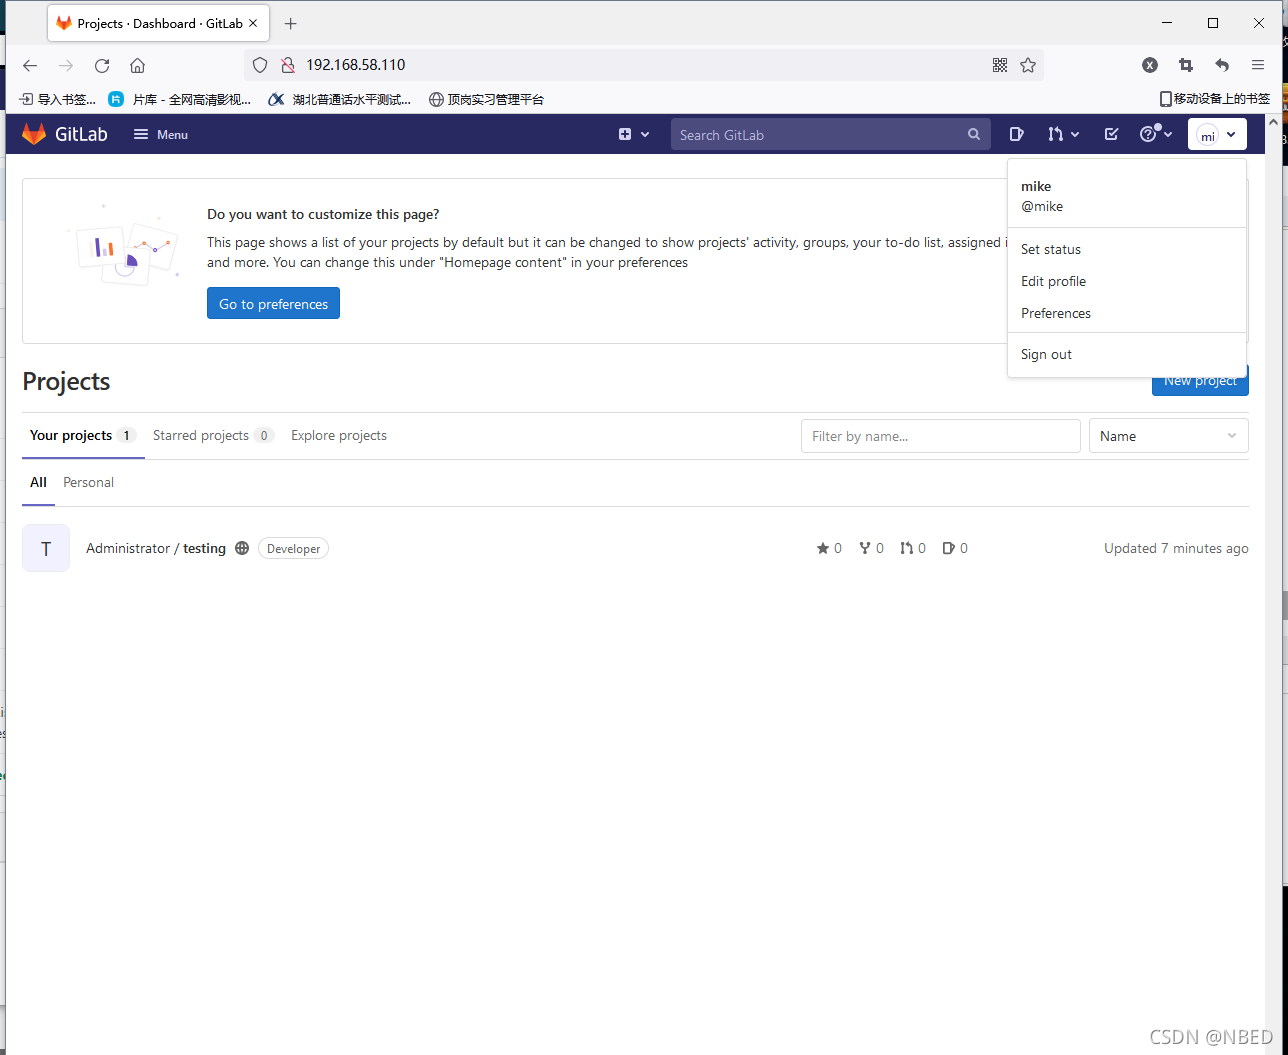Click the address bar URL 192.168.58.110

pos(355,65)
